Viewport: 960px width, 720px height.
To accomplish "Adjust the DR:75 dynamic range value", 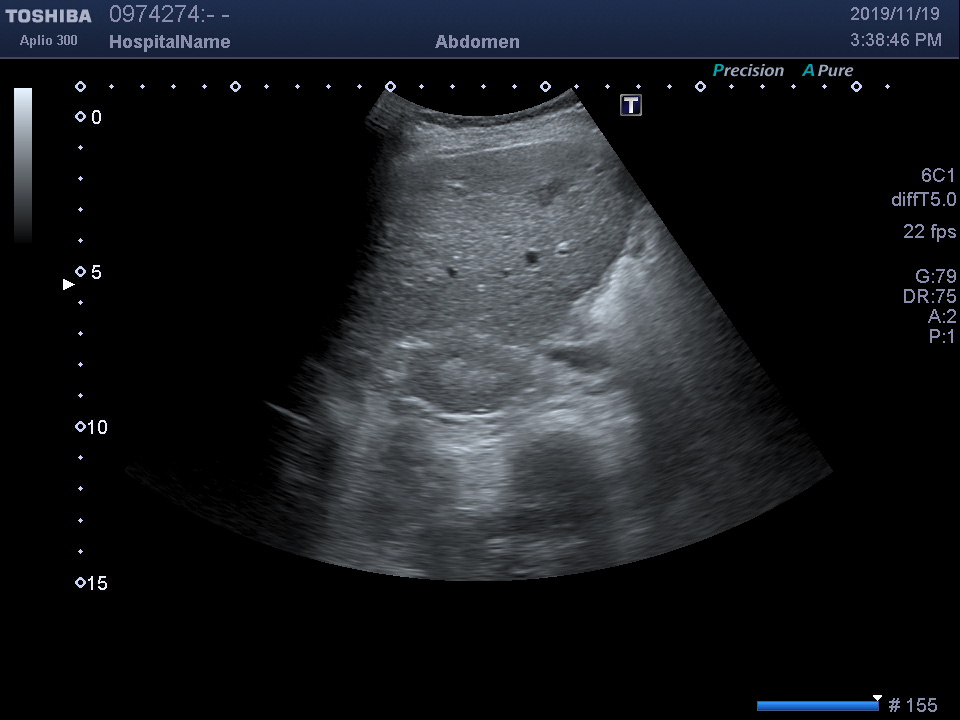I will pos(929,297).
